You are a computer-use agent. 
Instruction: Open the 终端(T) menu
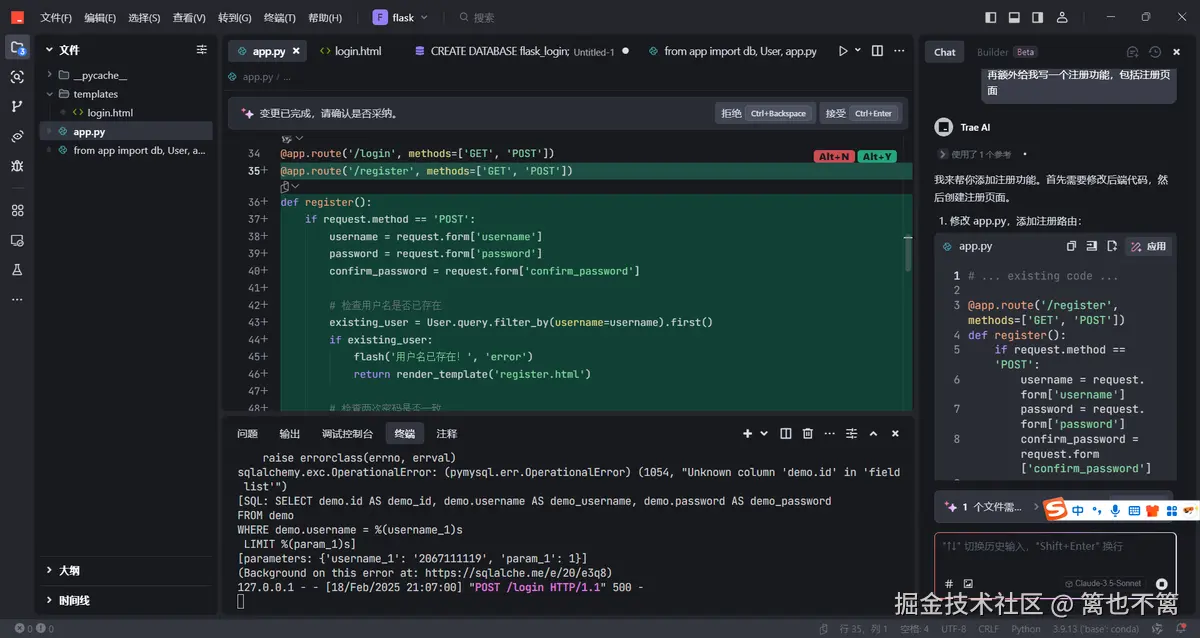280,17
